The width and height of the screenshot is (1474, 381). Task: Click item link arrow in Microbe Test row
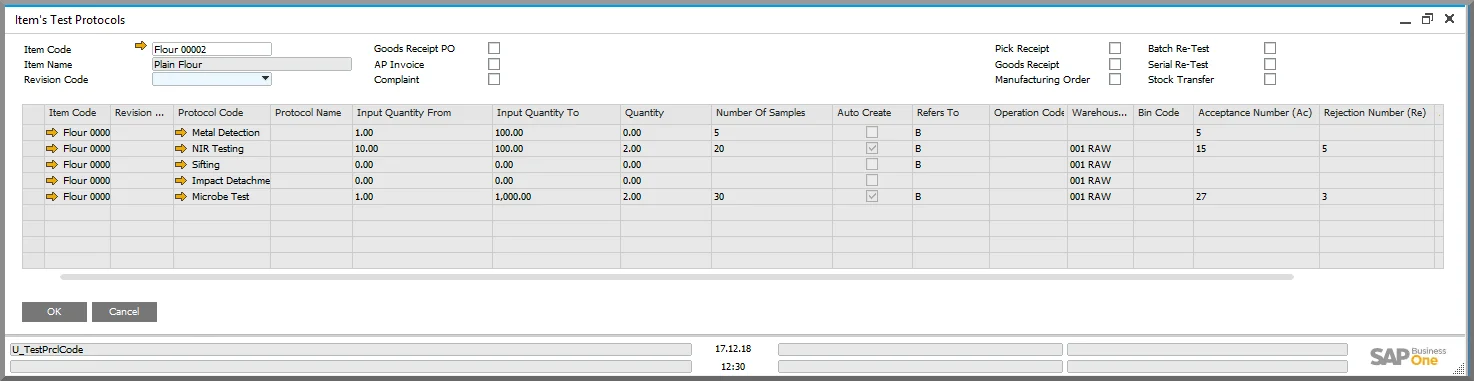click(x=52, y=196)
